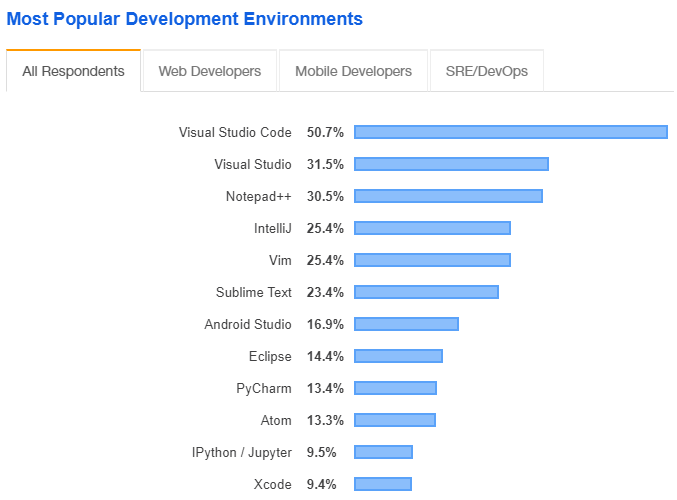This screenshot has width=677, height=500.
Task: Click the Xcode bar
Action: (383, 484)
